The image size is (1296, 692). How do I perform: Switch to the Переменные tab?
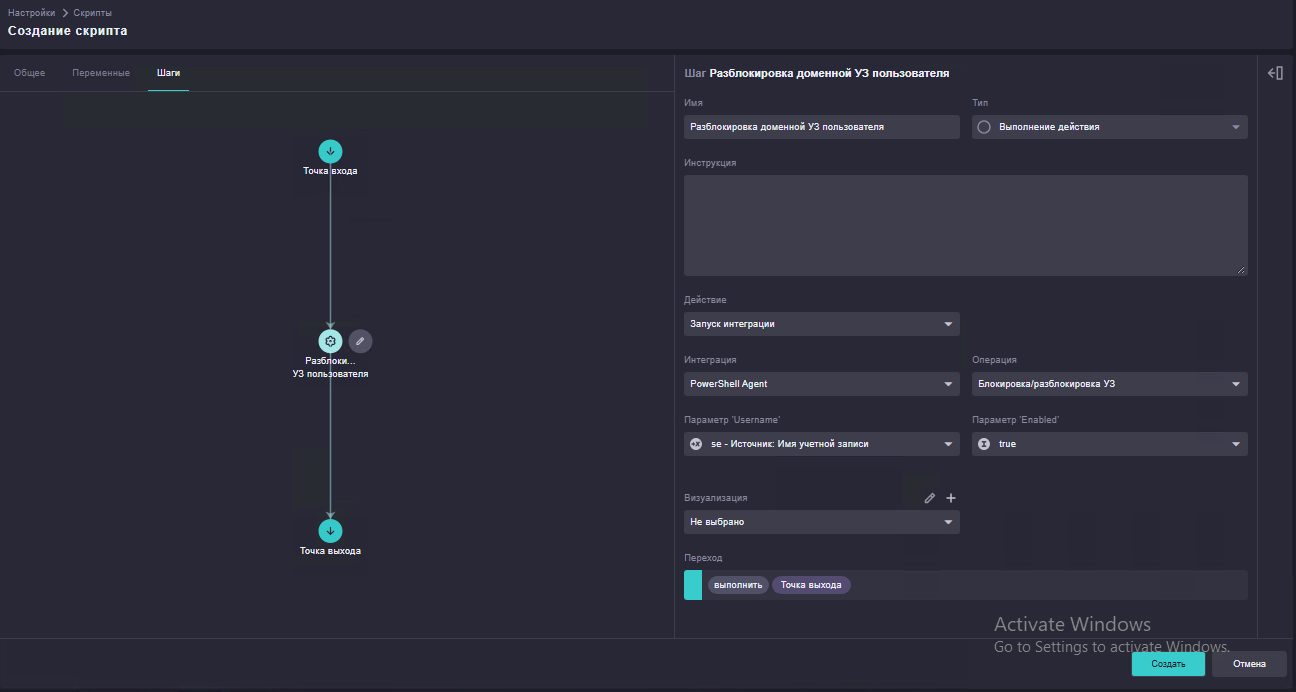point(101,73)
